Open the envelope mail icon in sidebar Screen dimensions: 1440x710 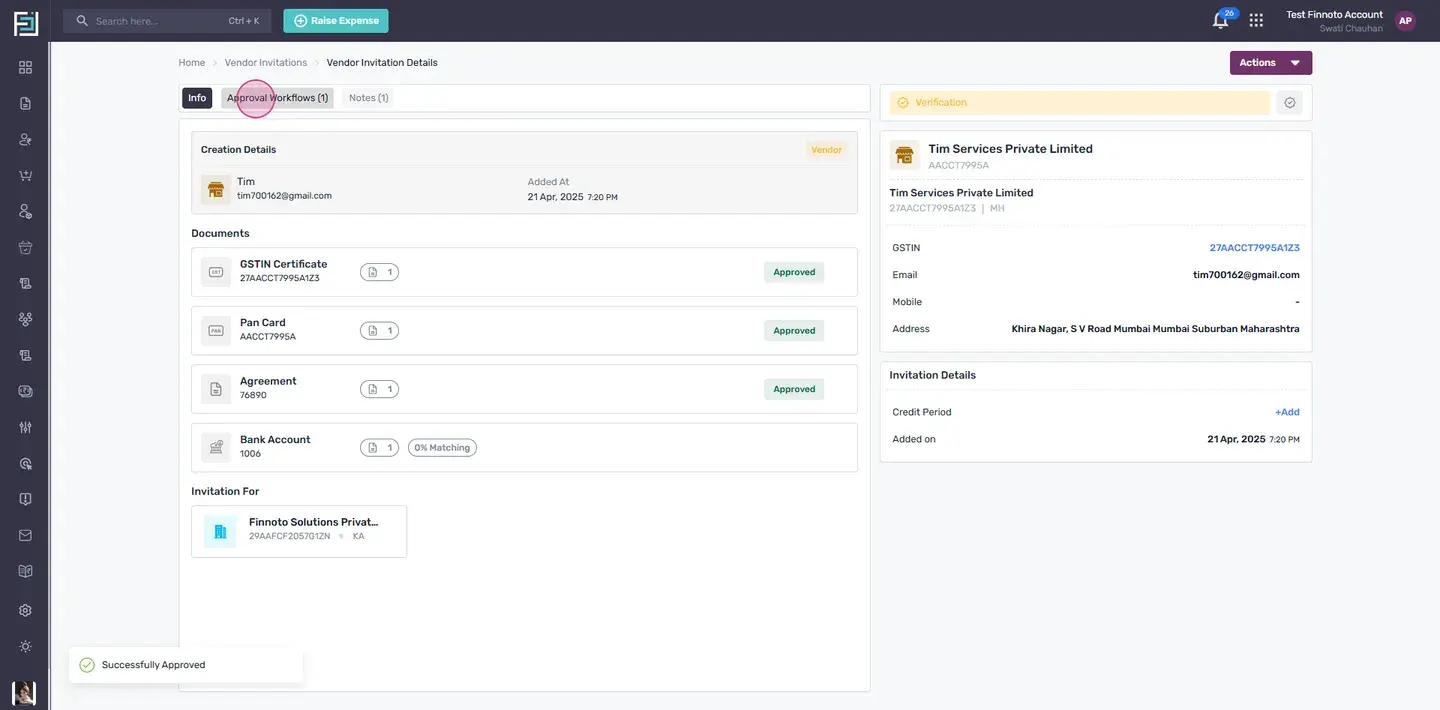coord(26,535)
